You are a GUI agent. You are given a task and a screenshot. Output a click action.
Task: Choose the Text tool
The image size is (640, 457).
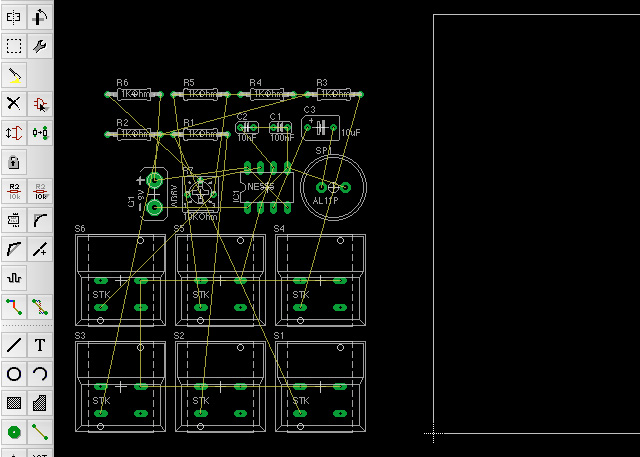(x=40, y=345)
